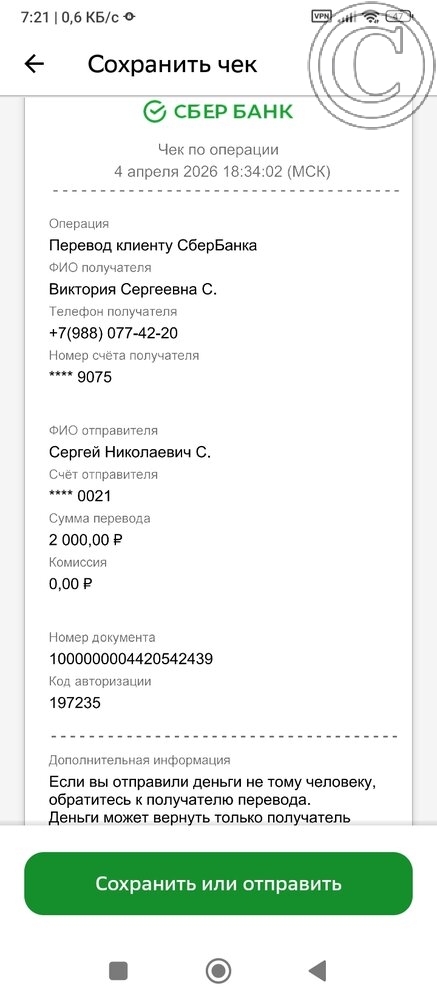The height and width of the screenshot is (1000, 437).
Task: Tap the Wi-Fi status icon
Action: point(371,17)
